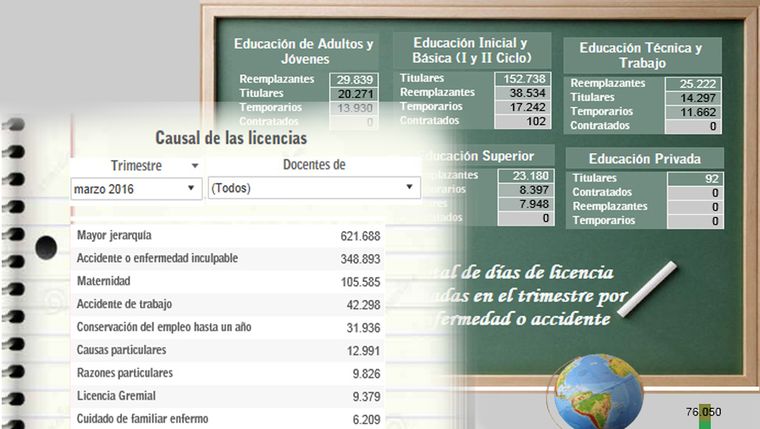
Task: Click Reemplazantes value 25.222 in Educación Técnica
Action: 692,84
